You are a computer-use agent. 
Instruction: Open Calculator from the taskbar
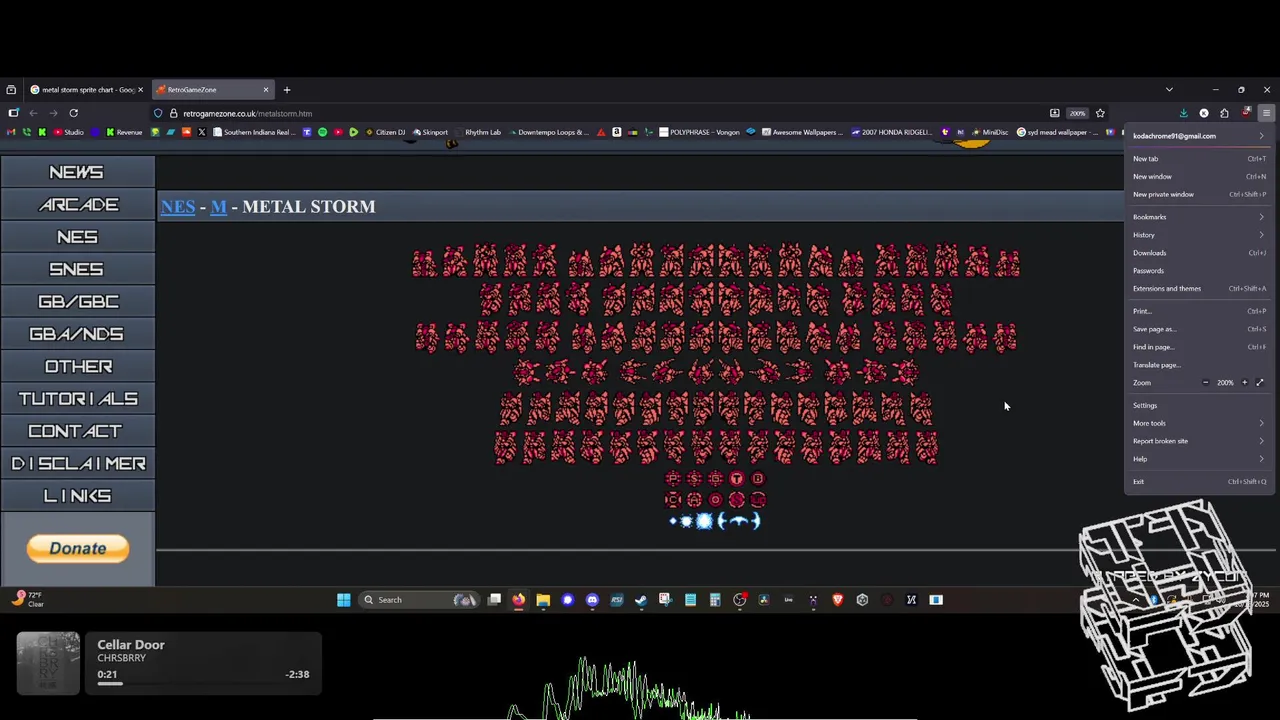715,600
